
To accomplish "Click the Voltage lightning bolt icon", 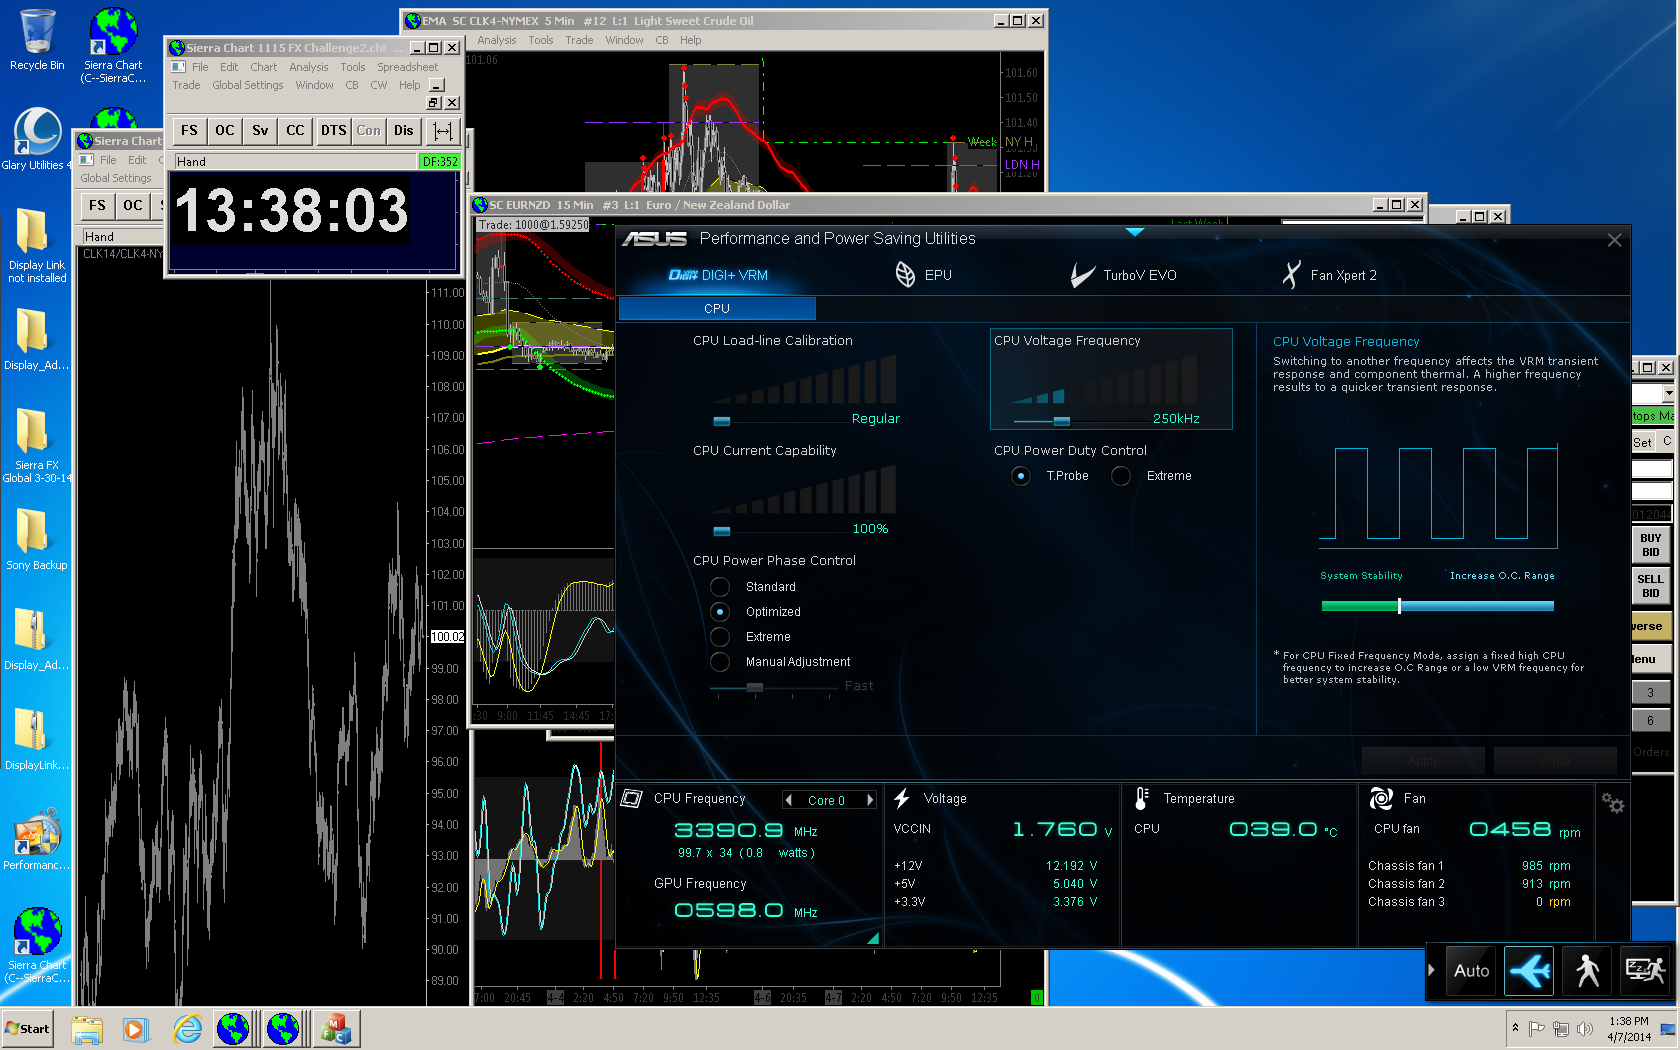I will pyautogui.click(x=902, y=798).
